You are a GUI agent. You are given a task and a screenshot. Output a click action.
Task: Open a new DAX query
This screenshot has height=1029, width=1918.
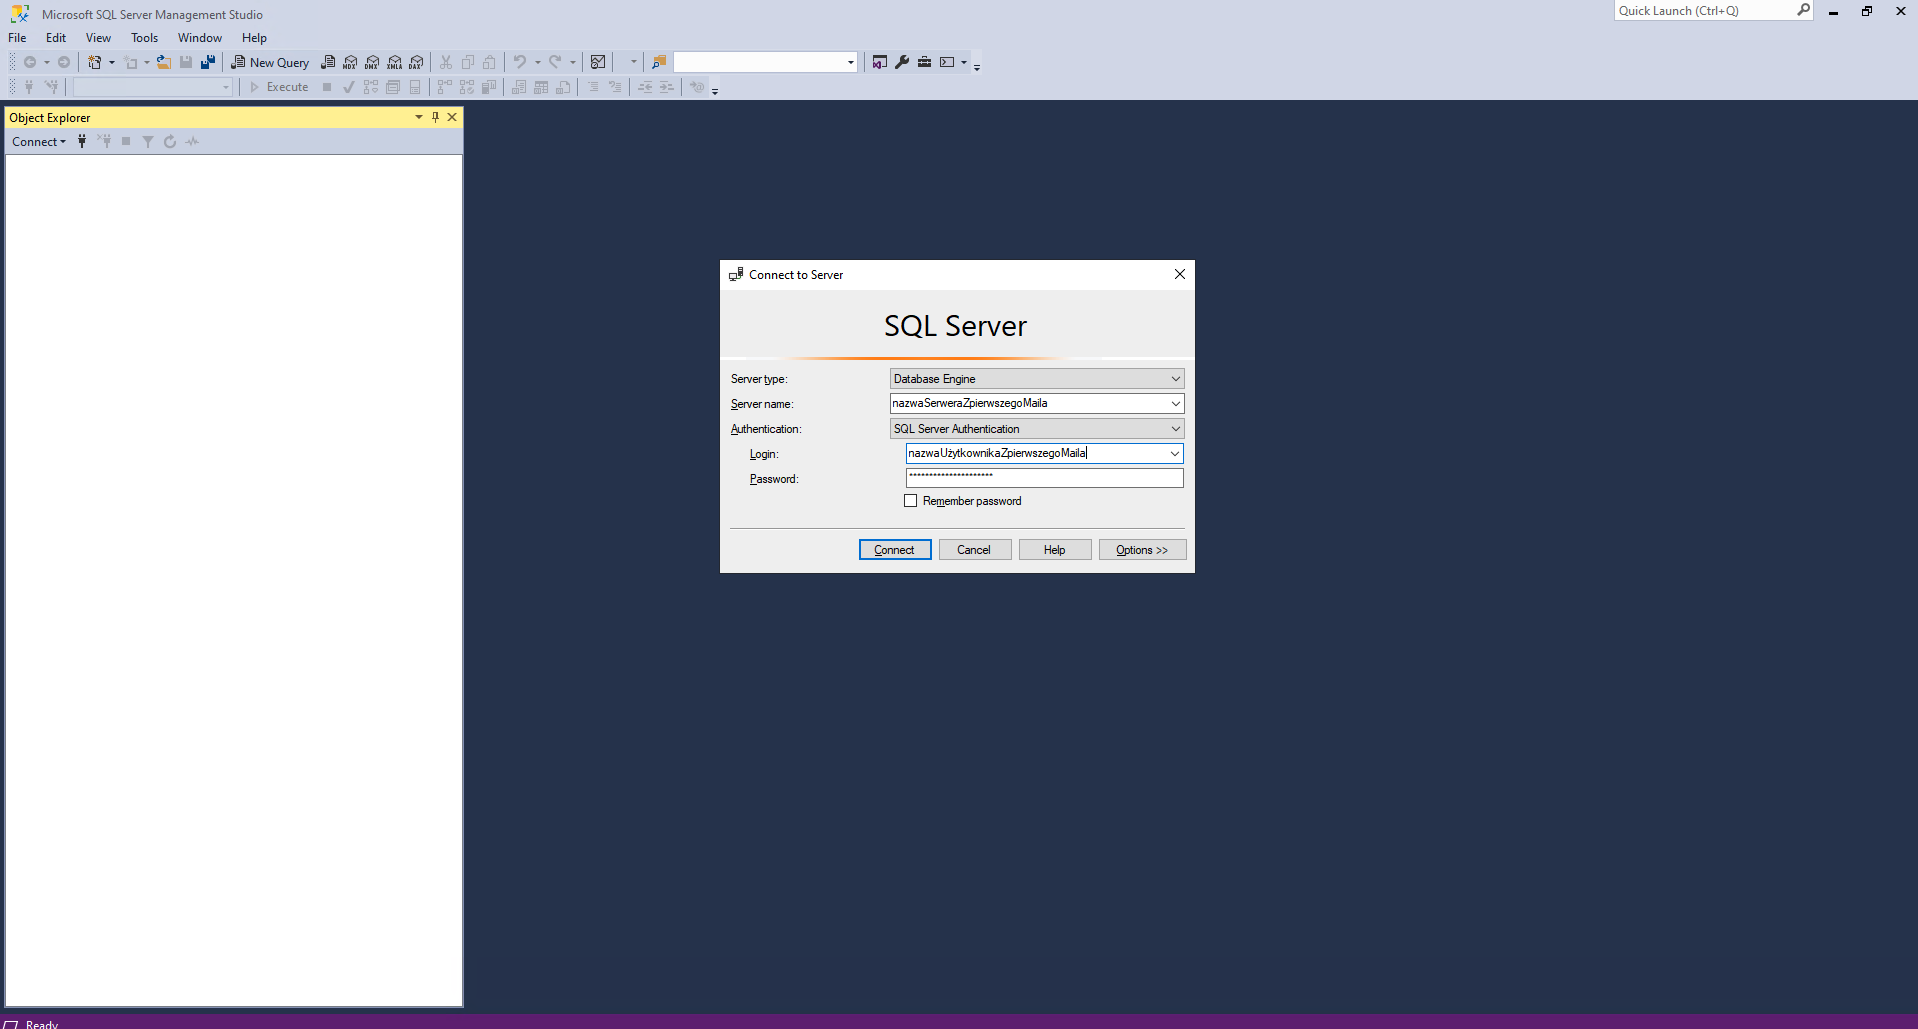[x=417, y=62]
